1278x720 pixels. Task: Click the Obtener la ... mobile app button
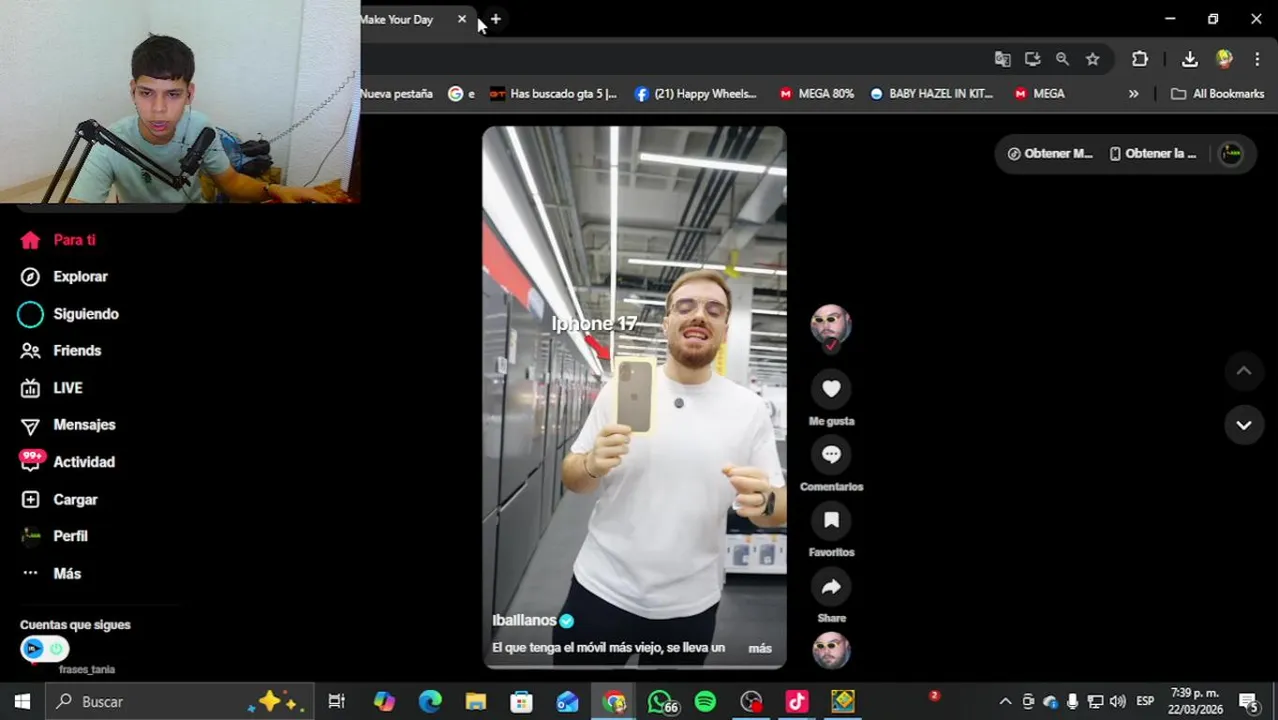click(x=1153, y=154)
